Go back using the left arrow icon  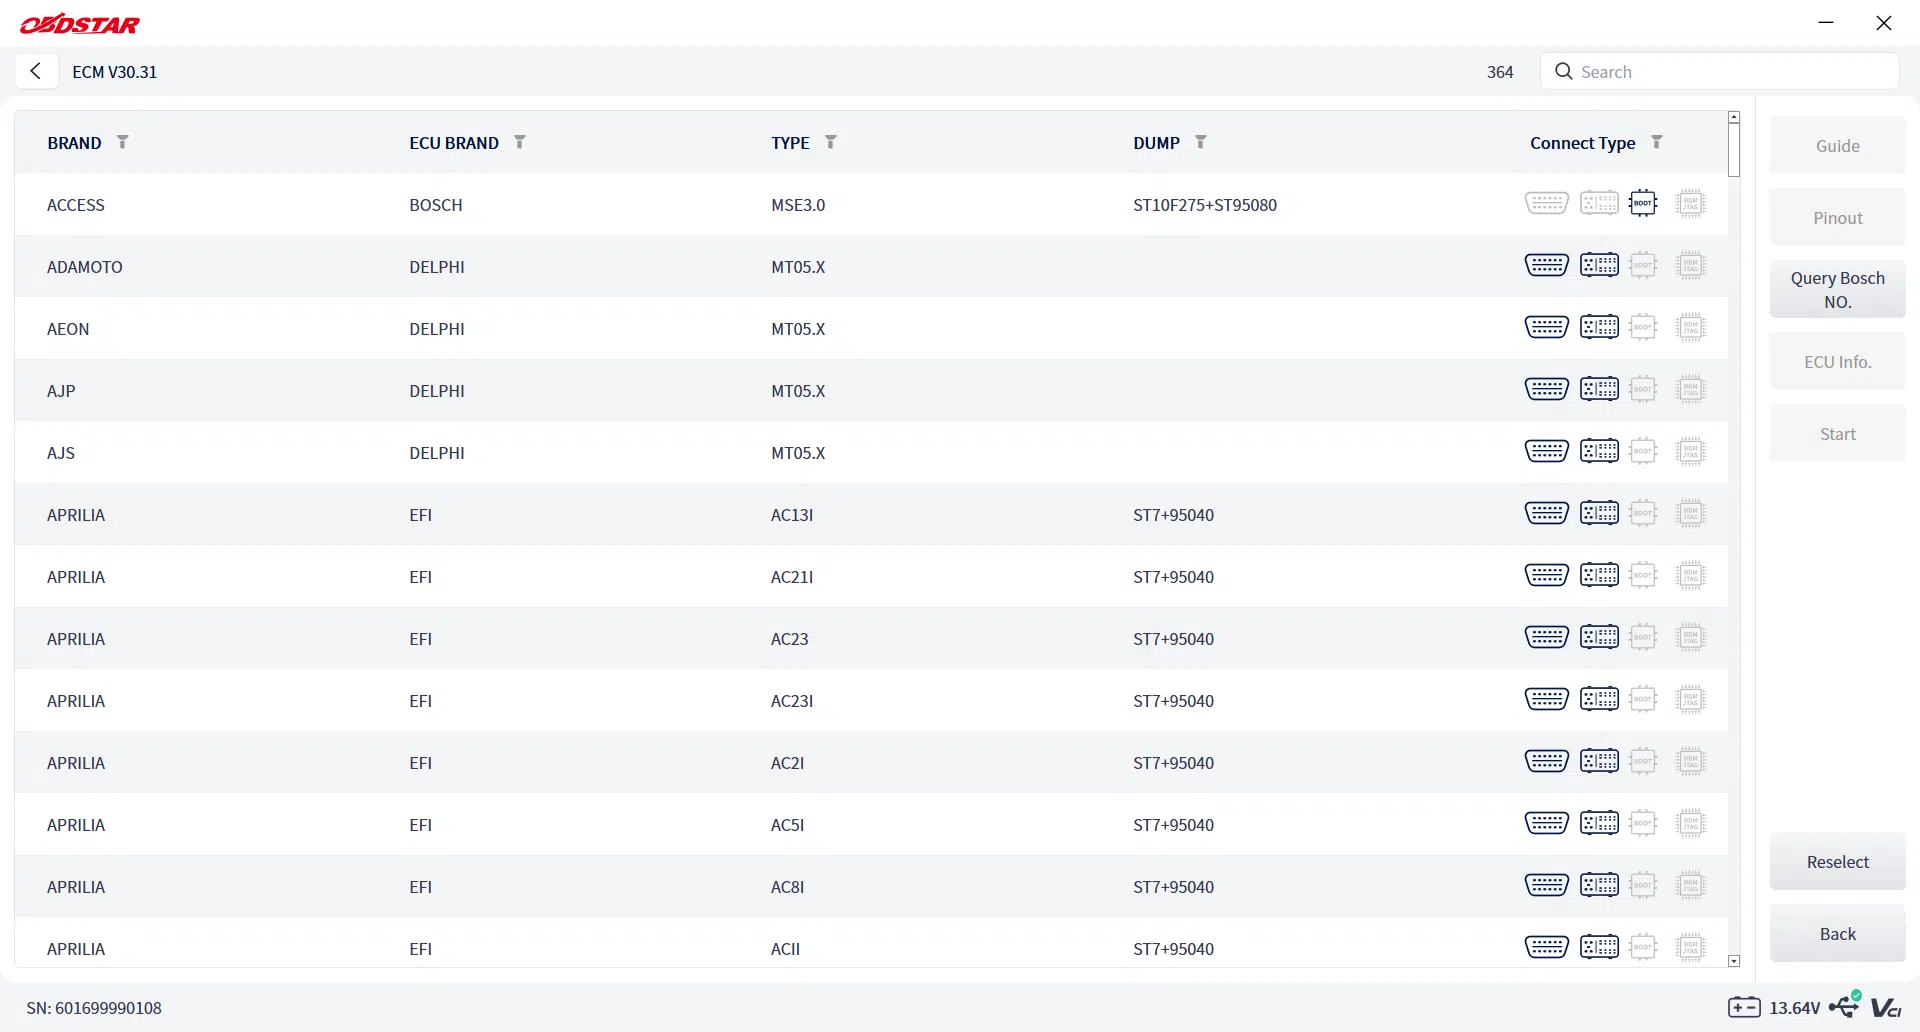click(36, 71)
